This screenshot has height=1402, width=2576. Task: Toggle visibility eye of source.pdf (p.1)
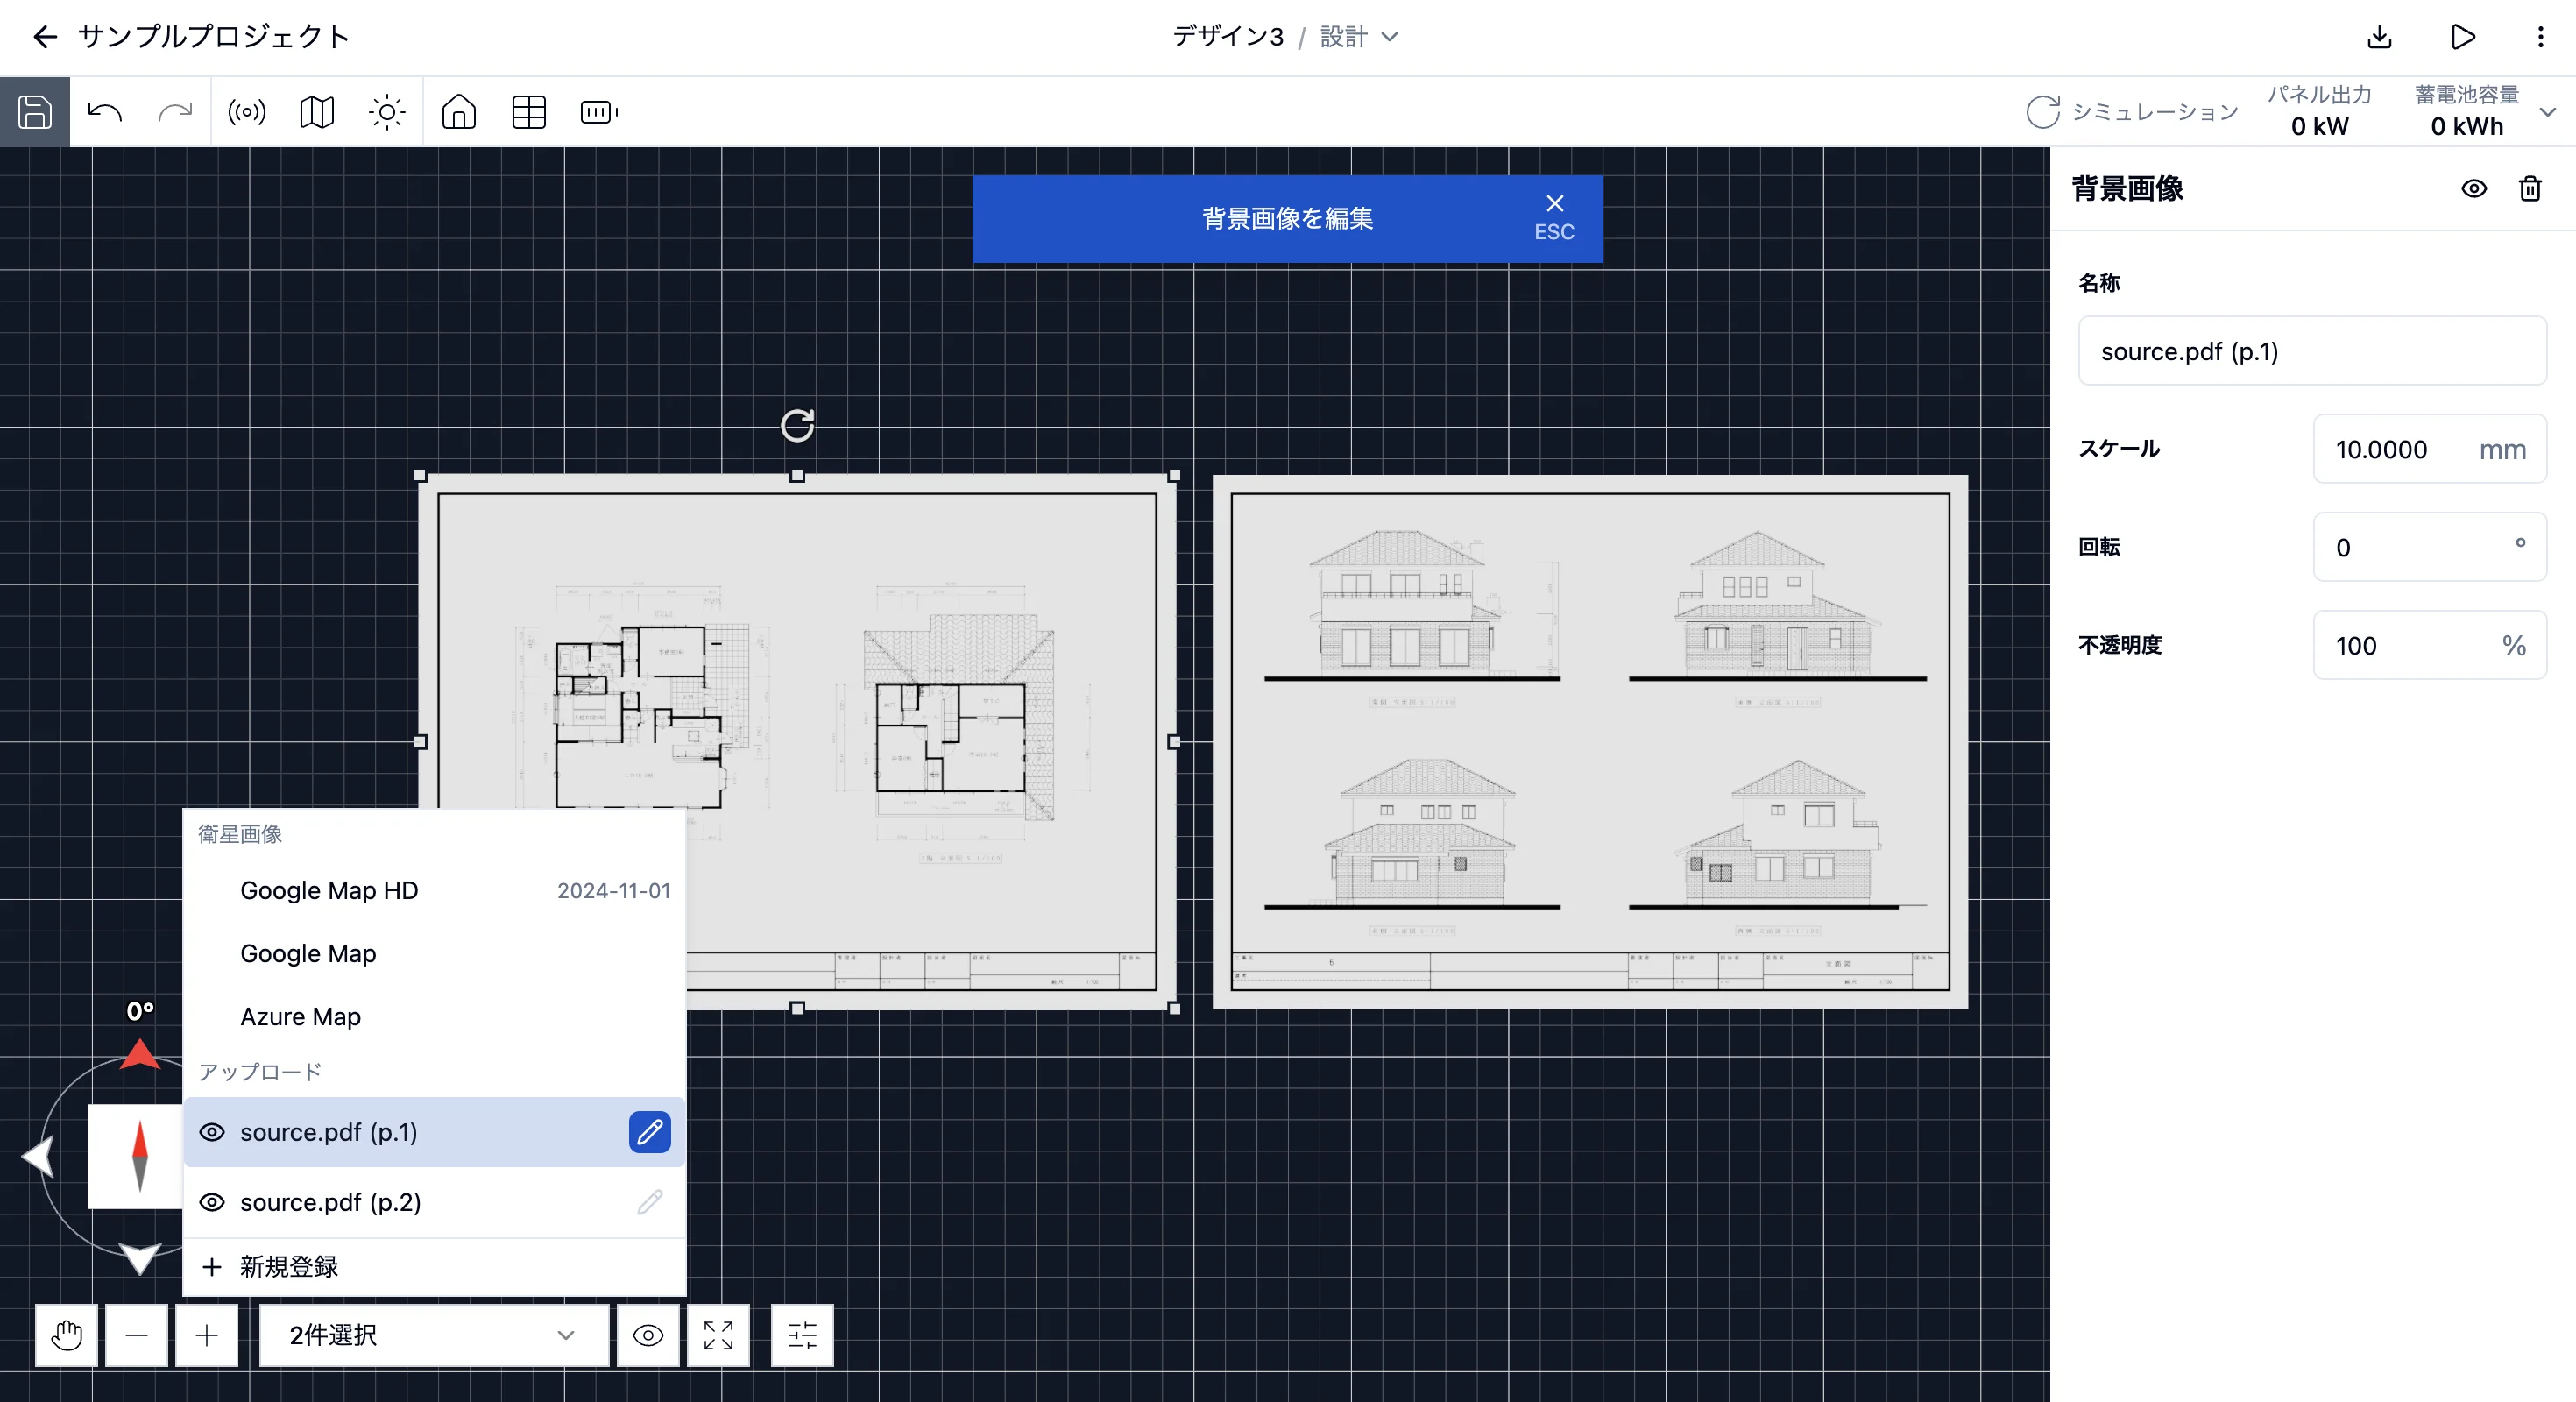pos(212,1132)
